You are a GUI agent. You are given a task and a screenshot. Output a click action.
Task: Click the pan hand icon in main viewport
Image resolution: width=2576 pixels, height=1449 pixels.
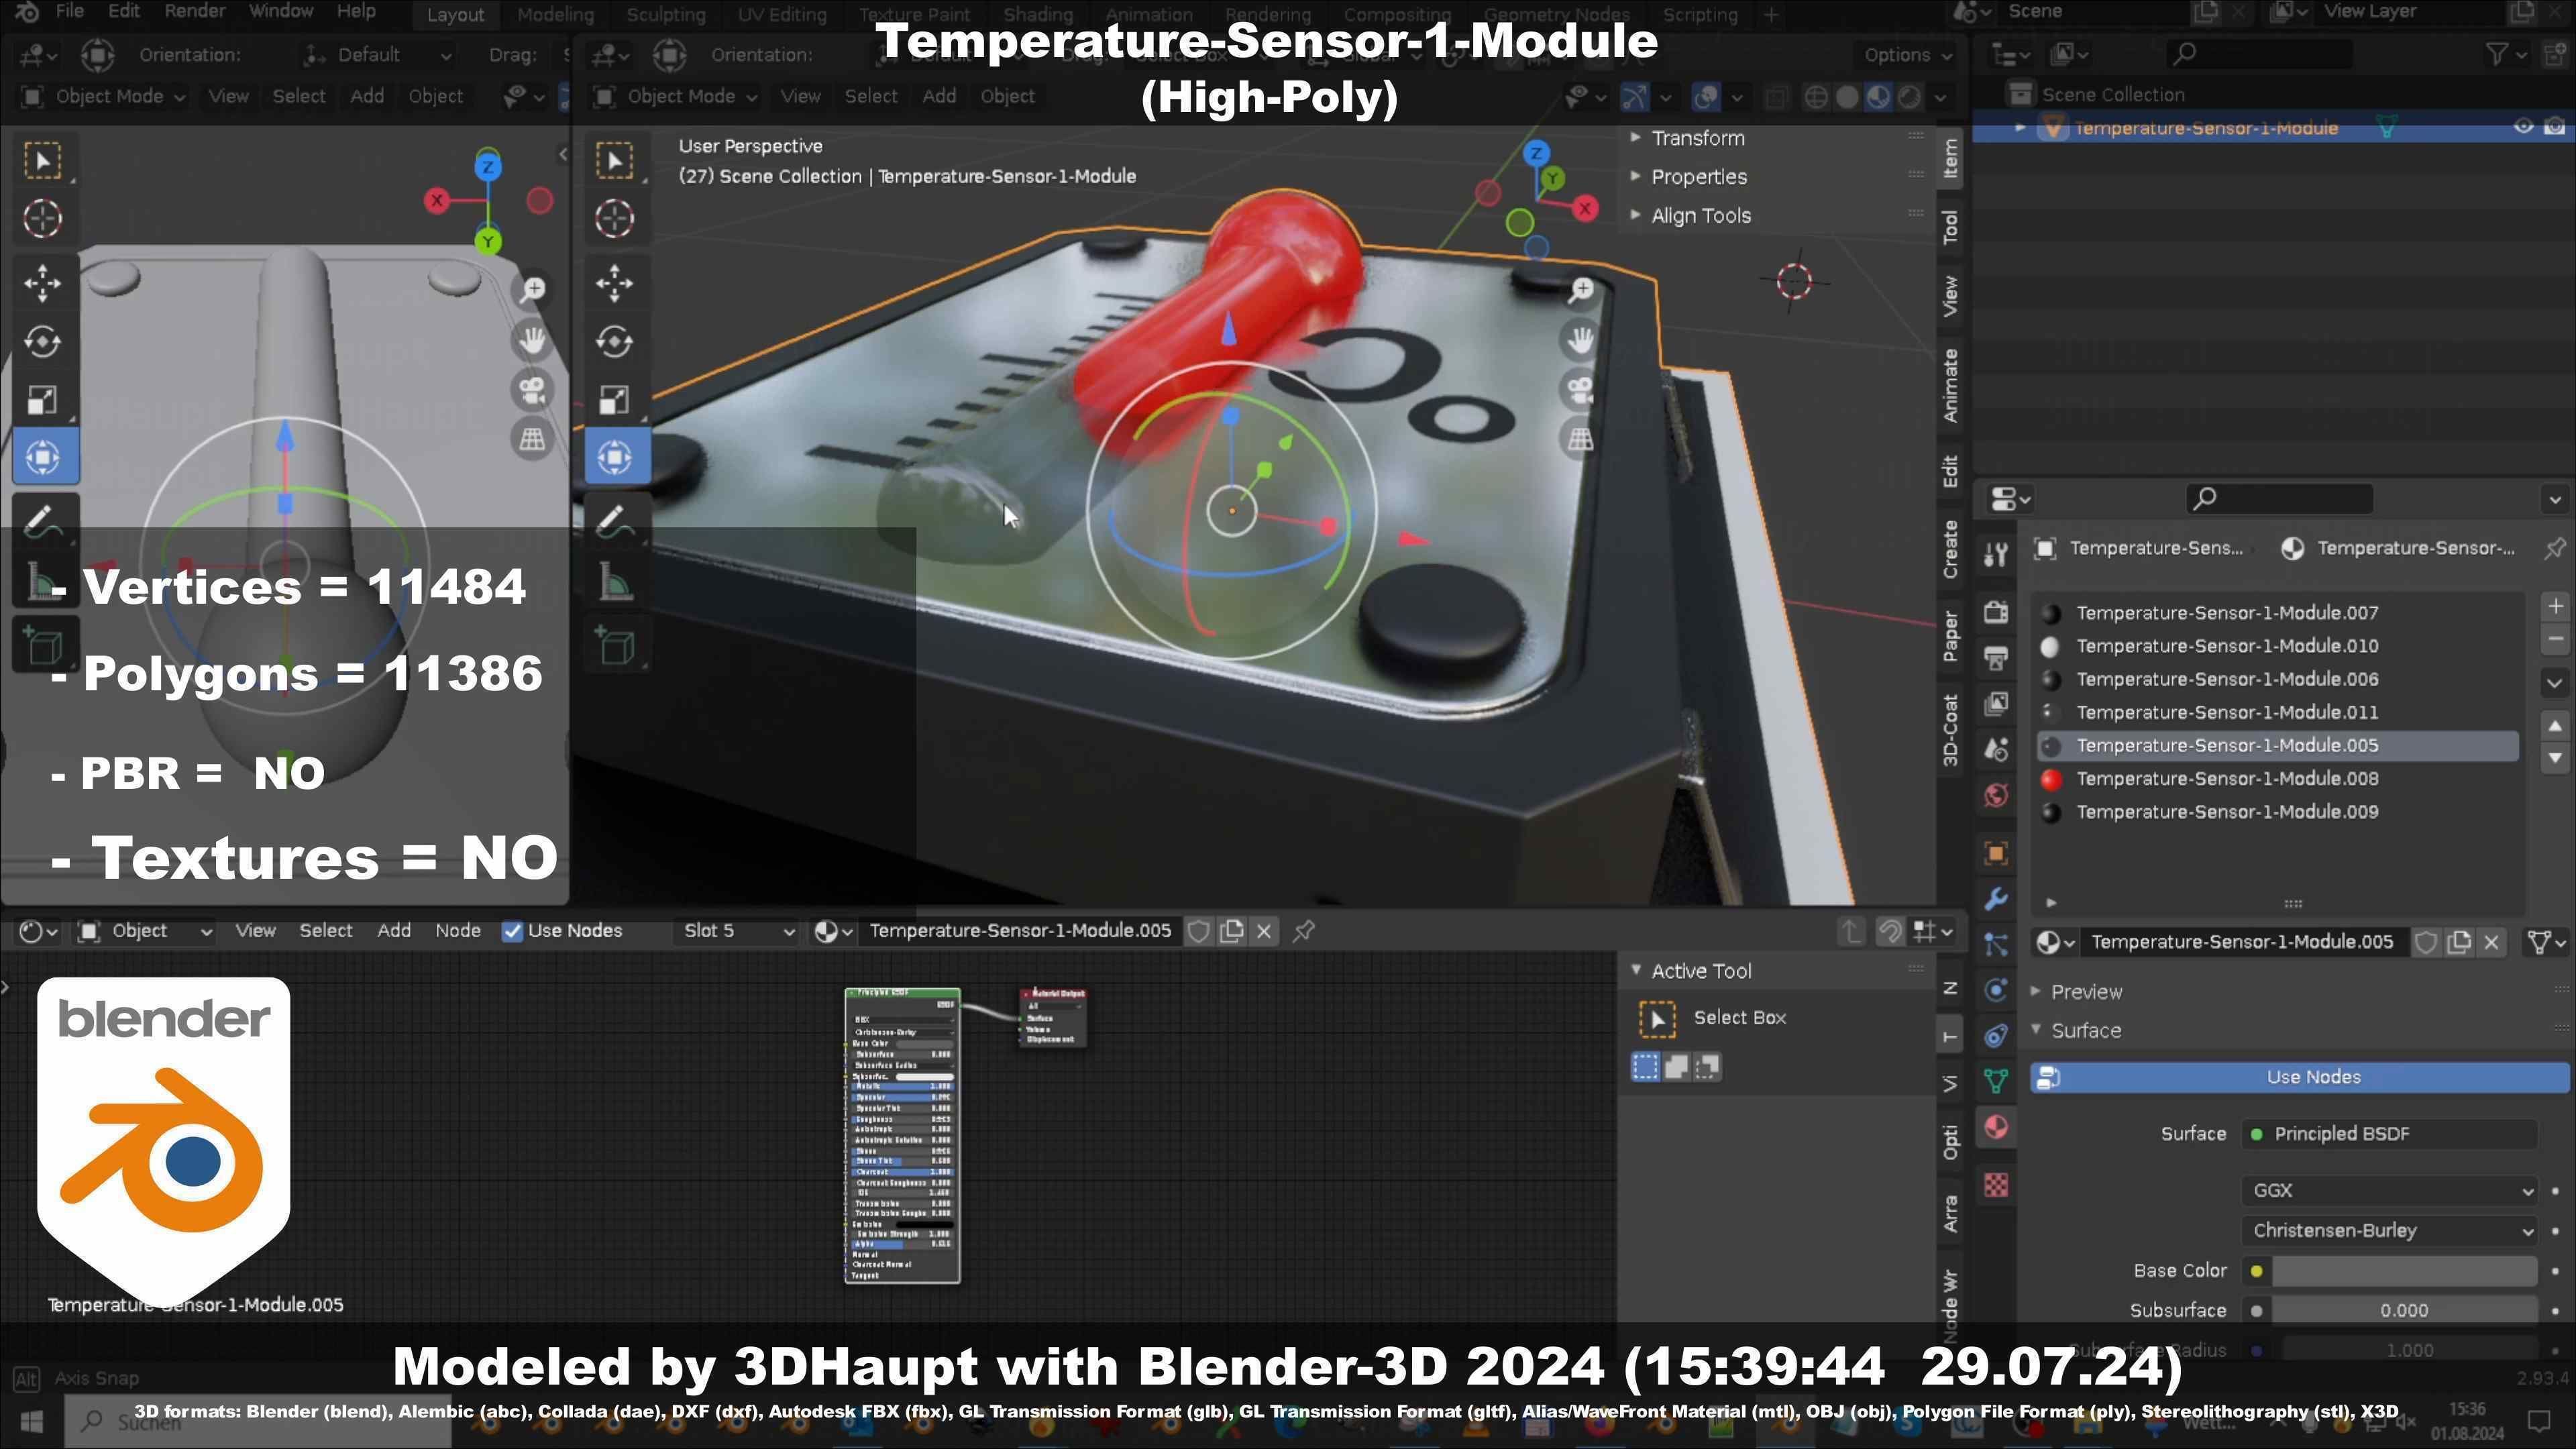[x=1581, y=340]
